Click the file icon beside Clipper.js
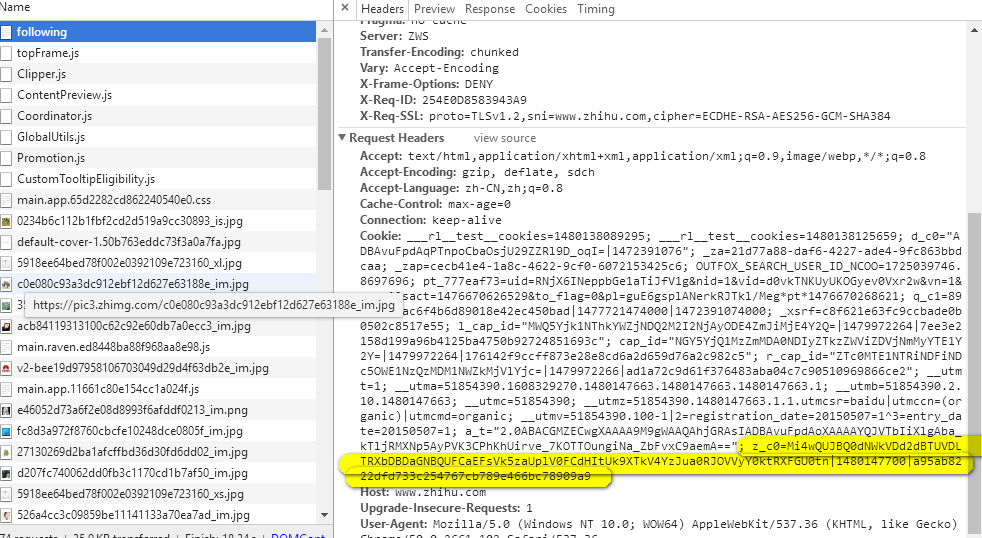Image resolution: width=982 pixels, height=538 pixels. point(6,74)
